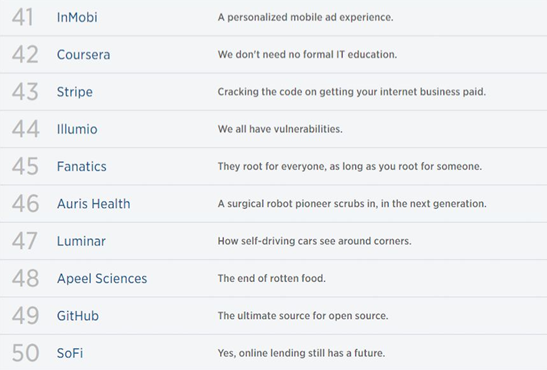This screenshot has width=547, height=370.
Task: Open the InMobi company link
Action: click(x=77, y=17)
